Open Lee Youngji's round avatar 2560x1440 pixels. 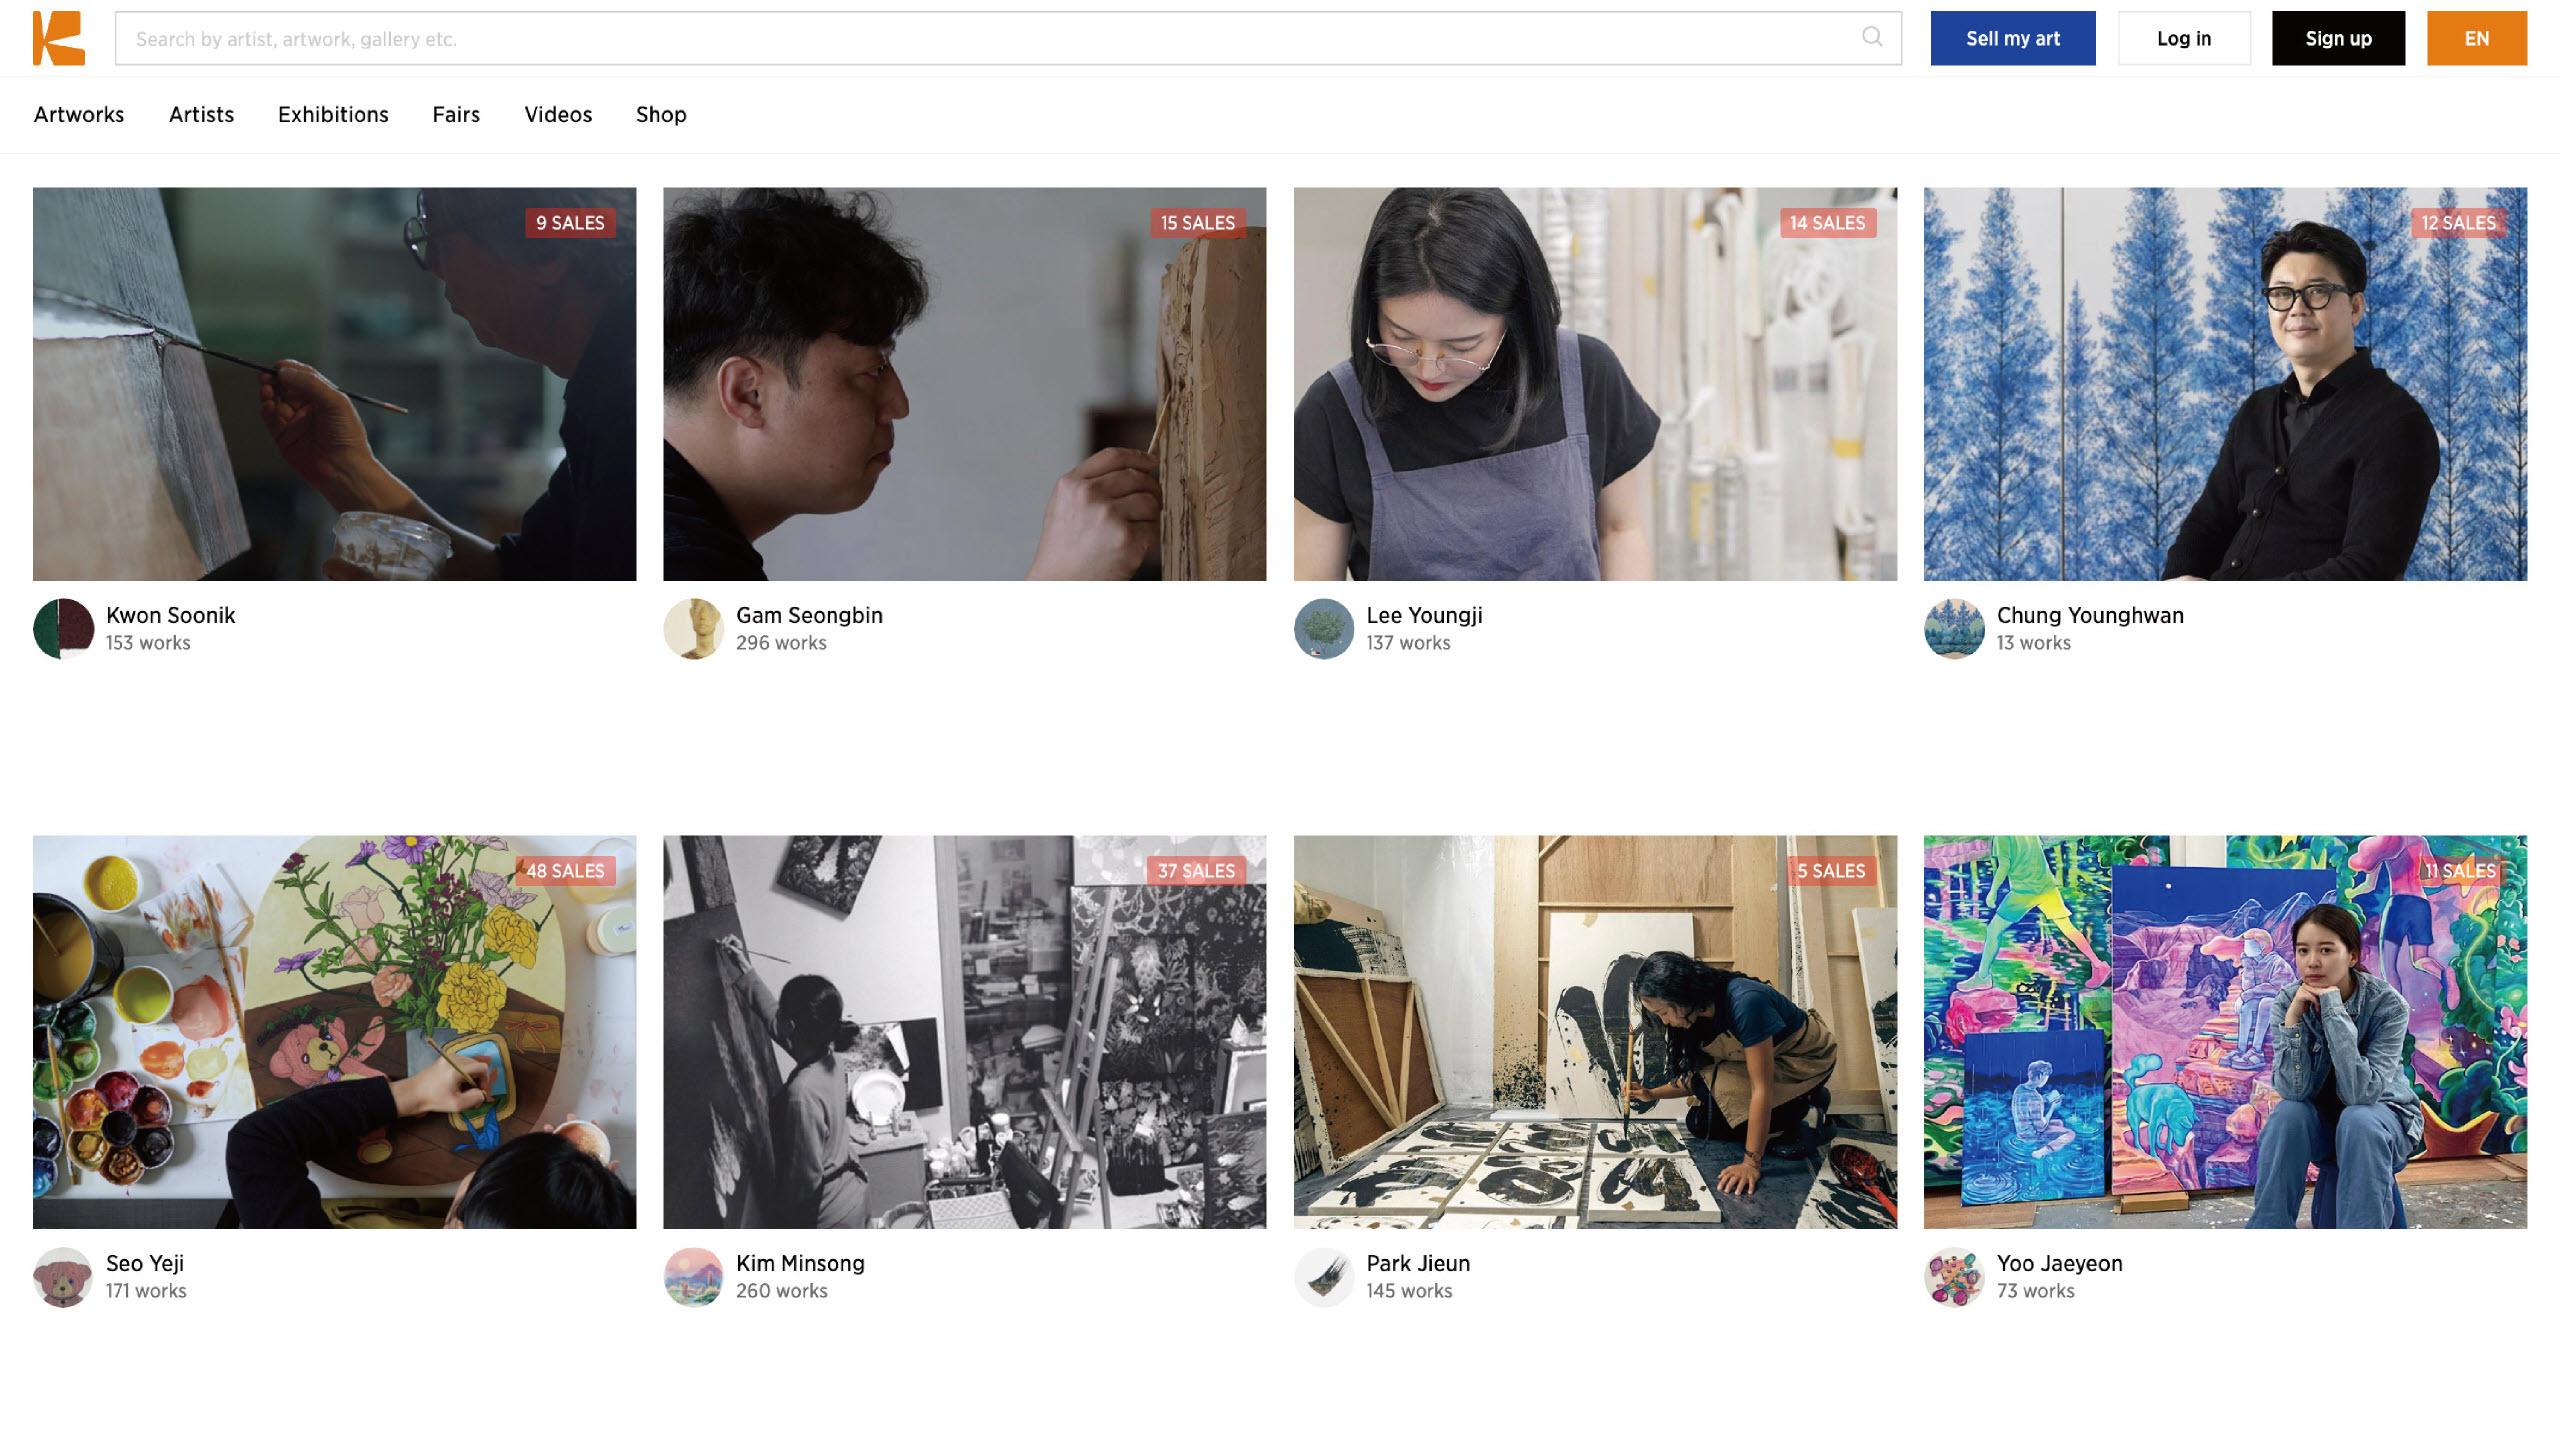(x=1324, y=629)
